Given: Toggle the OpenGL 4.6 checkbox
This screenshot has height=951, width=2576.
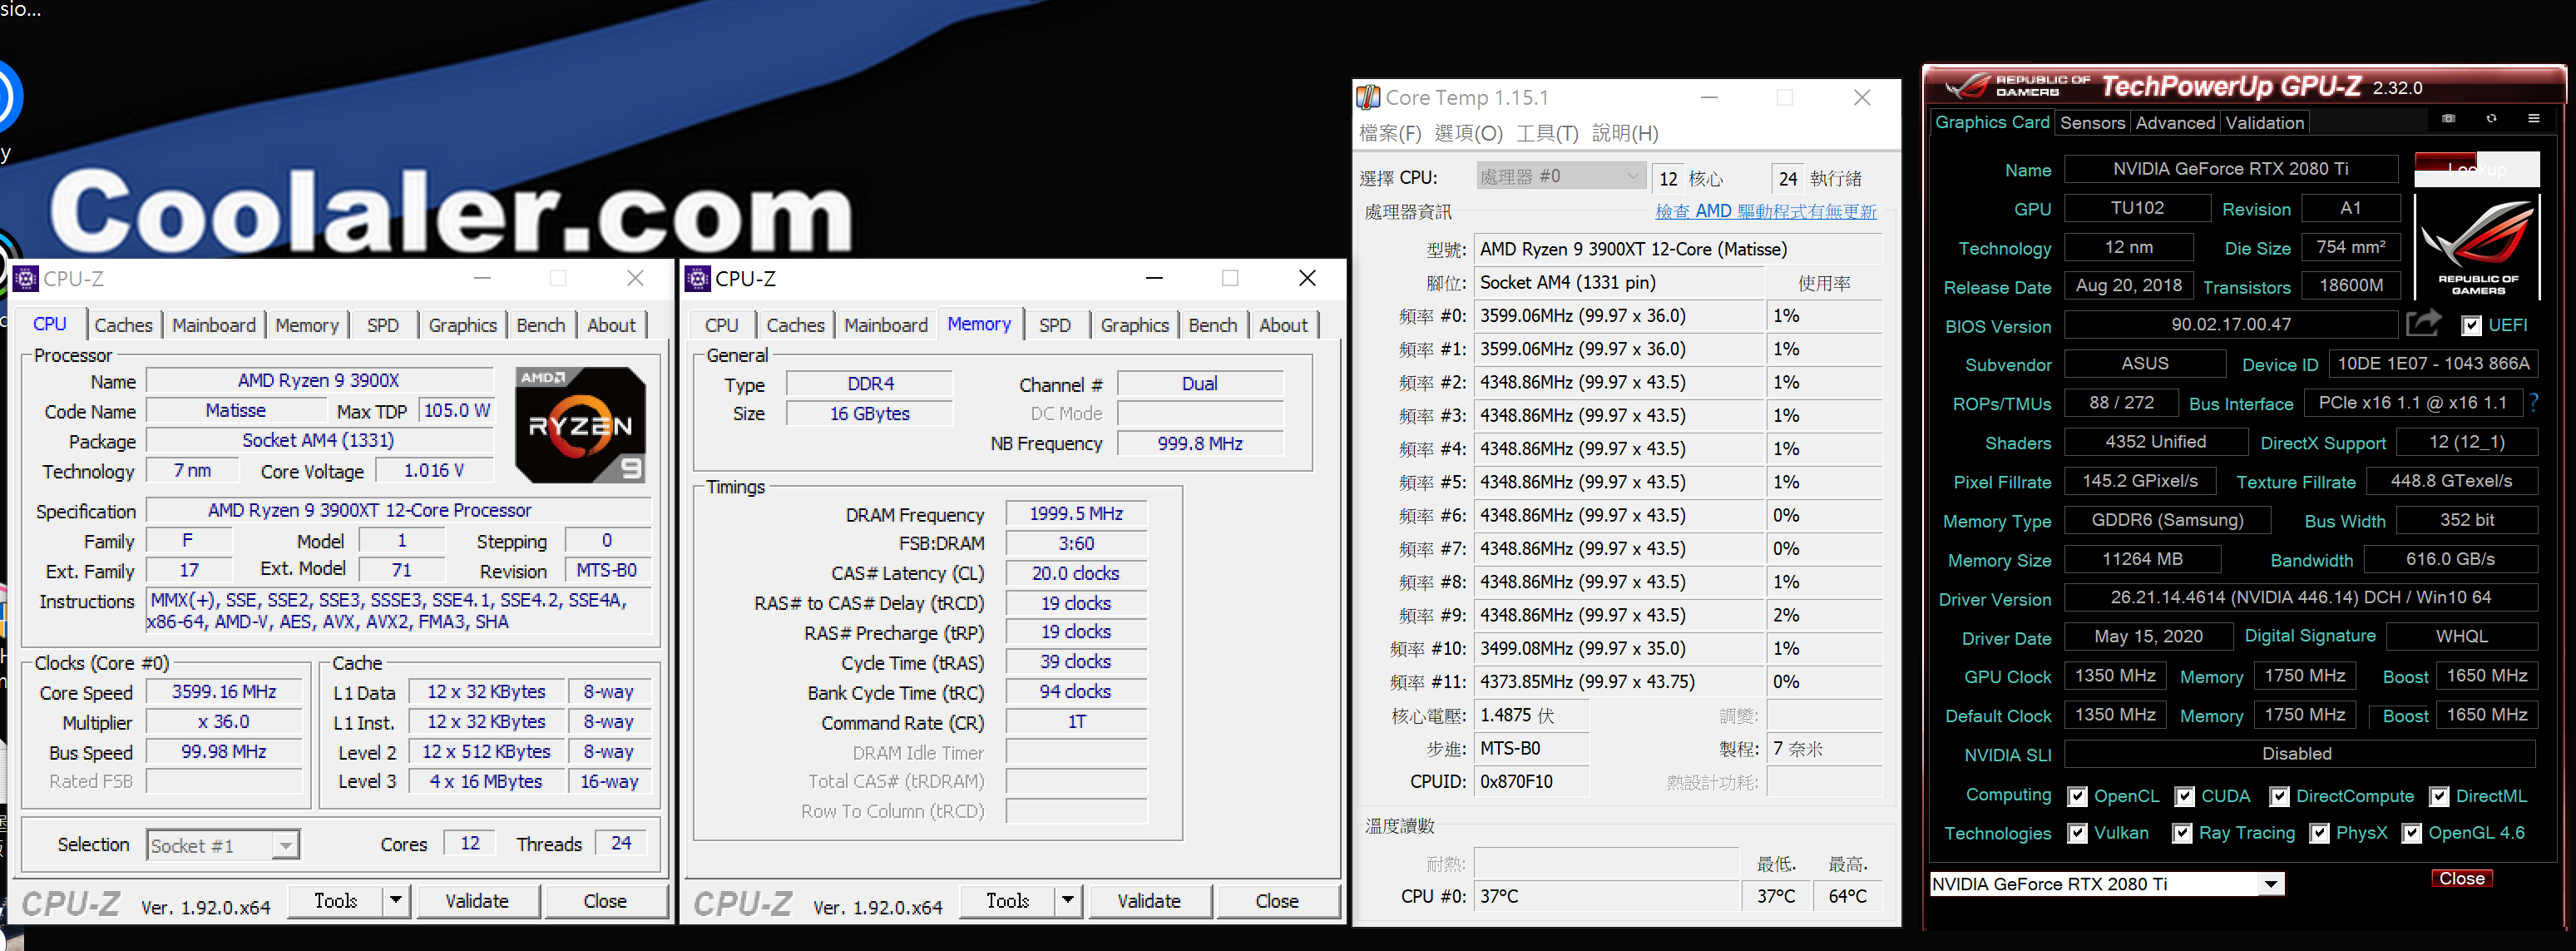Looking at the screenshot, I should tap(2411, 834).
